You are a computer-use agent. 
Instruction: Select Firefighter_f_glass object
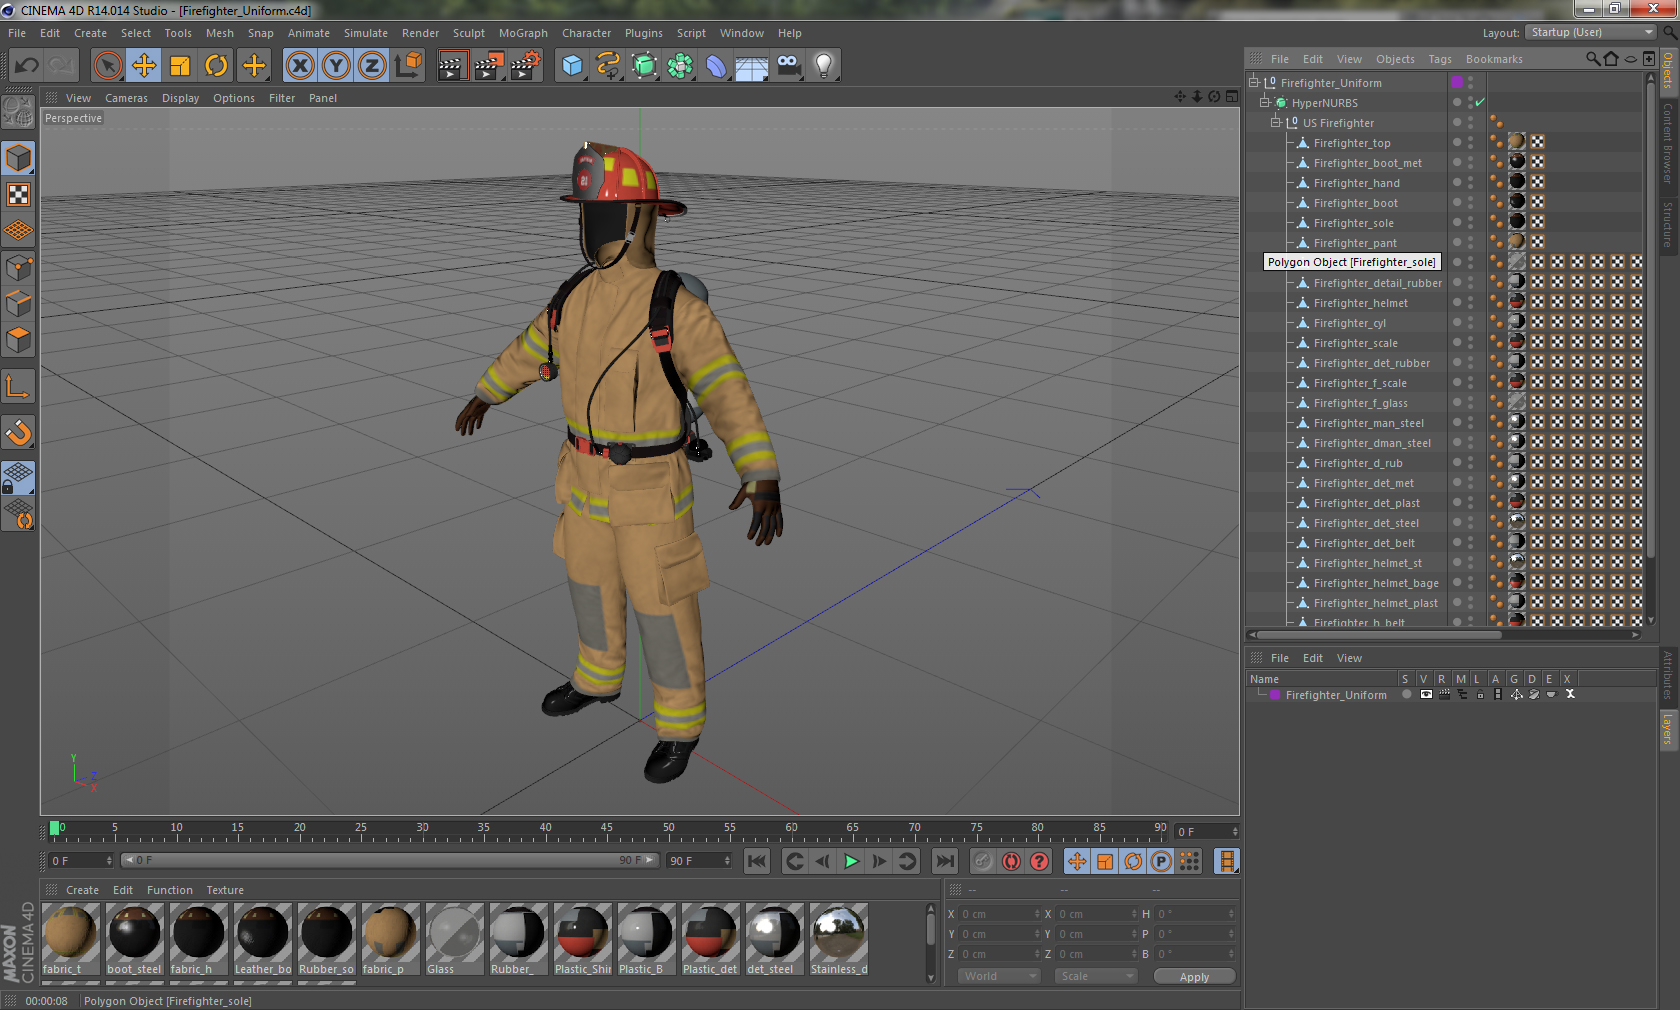pos(1360,403)
